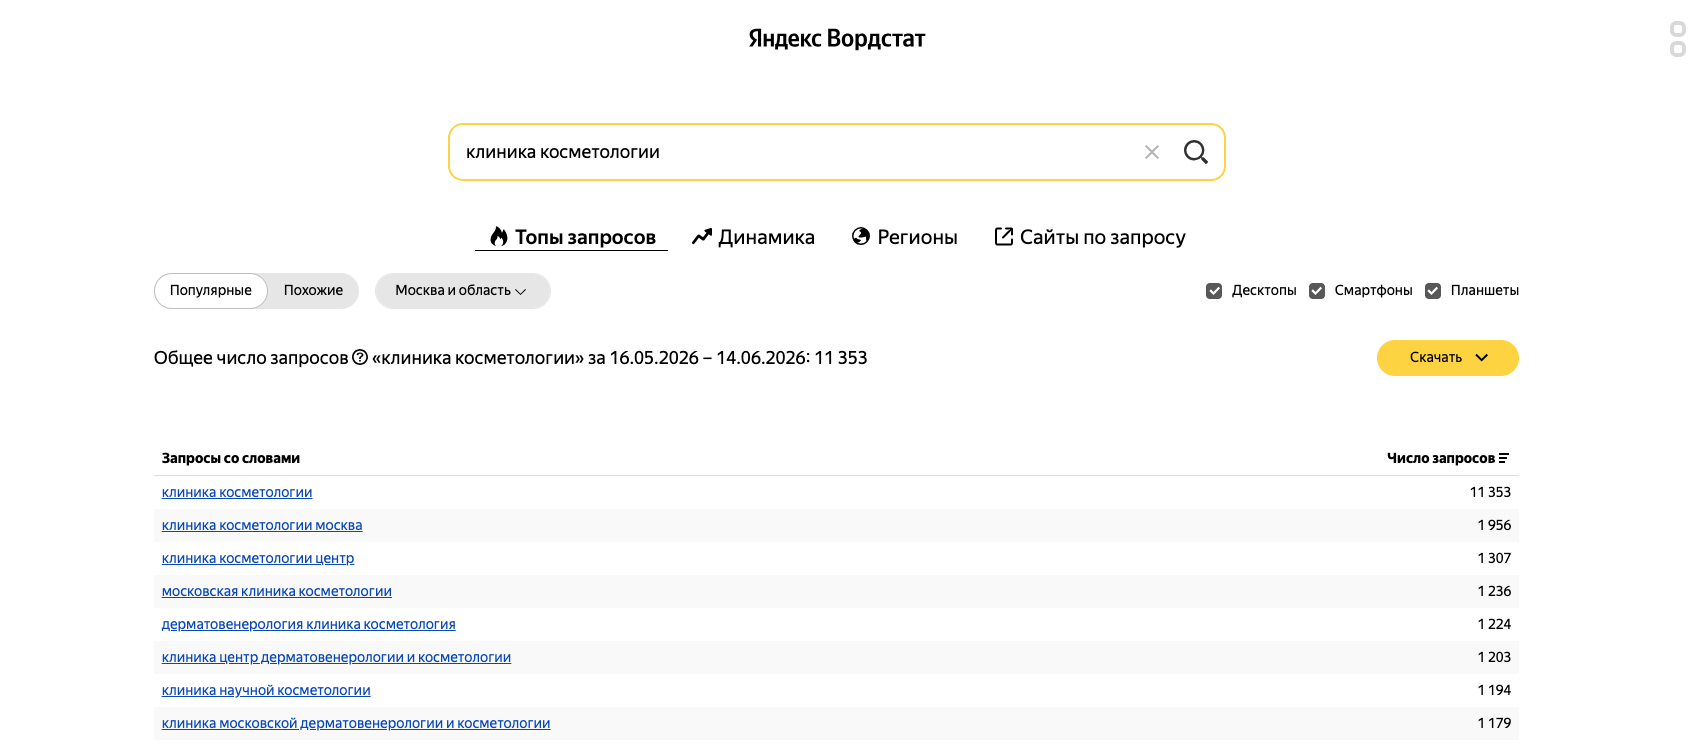Open the Сайты по запросу tab

(1090, 237)
